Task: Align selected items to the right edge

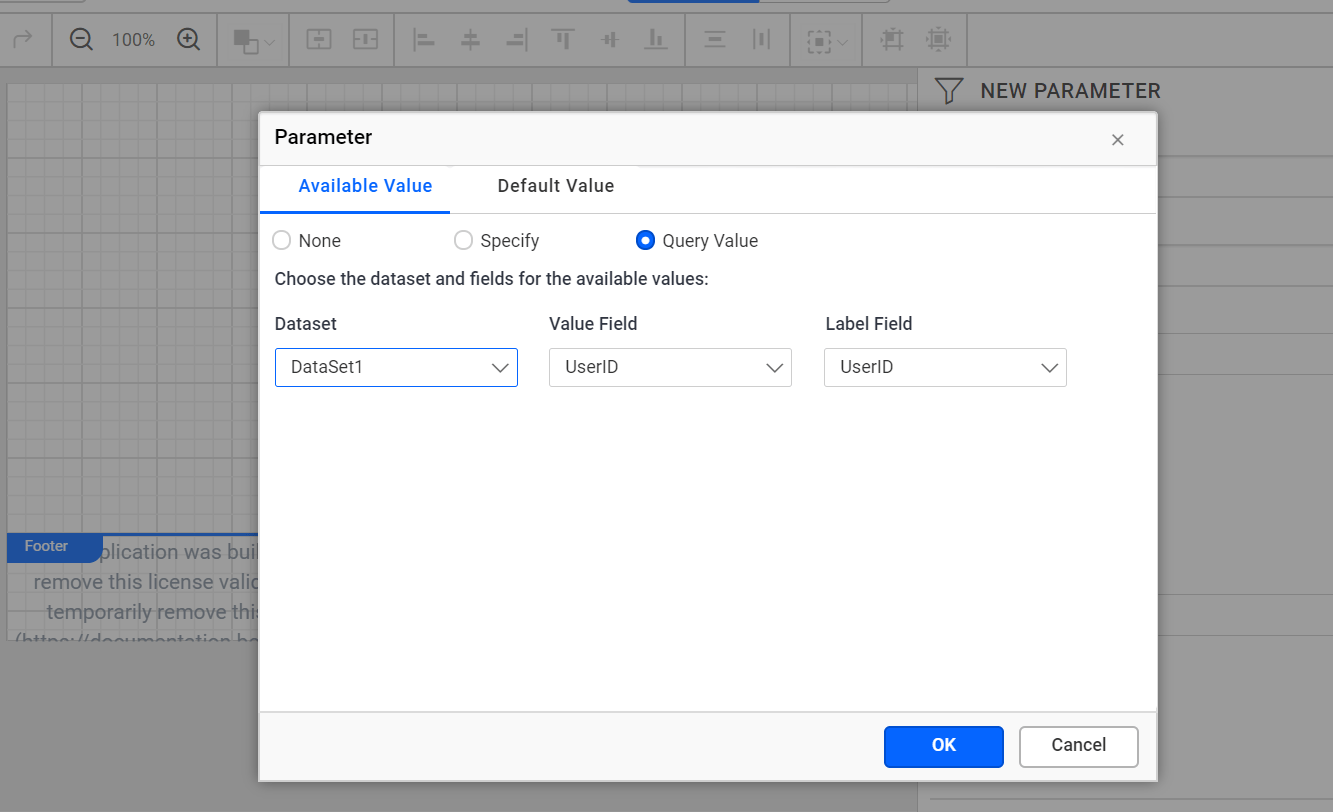Action: pyautogui.click(x=516, y=40)
